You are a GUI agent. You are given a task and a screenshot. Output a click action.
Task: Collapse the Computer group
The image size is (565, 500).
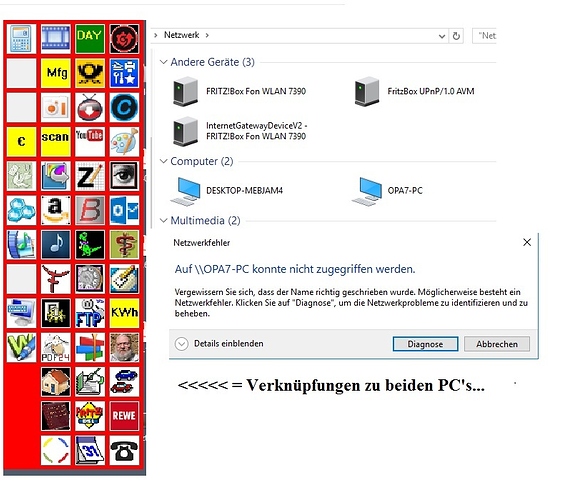[x=164, y=161]
